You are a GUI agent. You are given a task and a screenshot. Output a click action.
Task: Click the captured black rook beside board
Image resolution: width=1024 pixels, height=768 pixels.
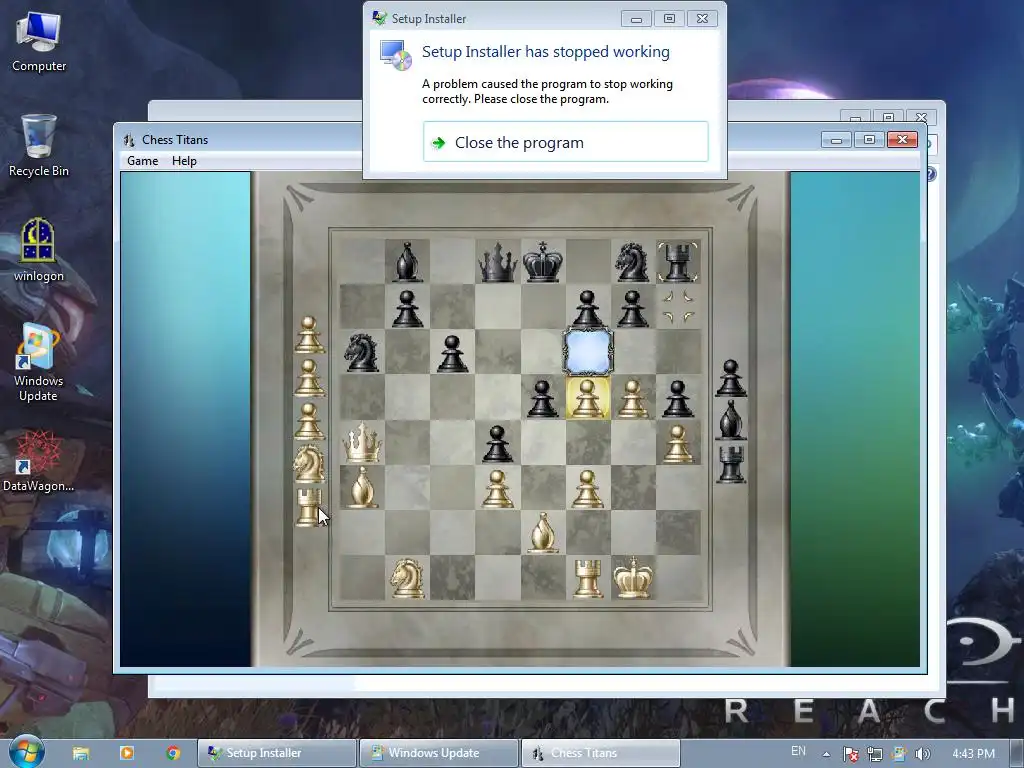(x=731, y=463)
